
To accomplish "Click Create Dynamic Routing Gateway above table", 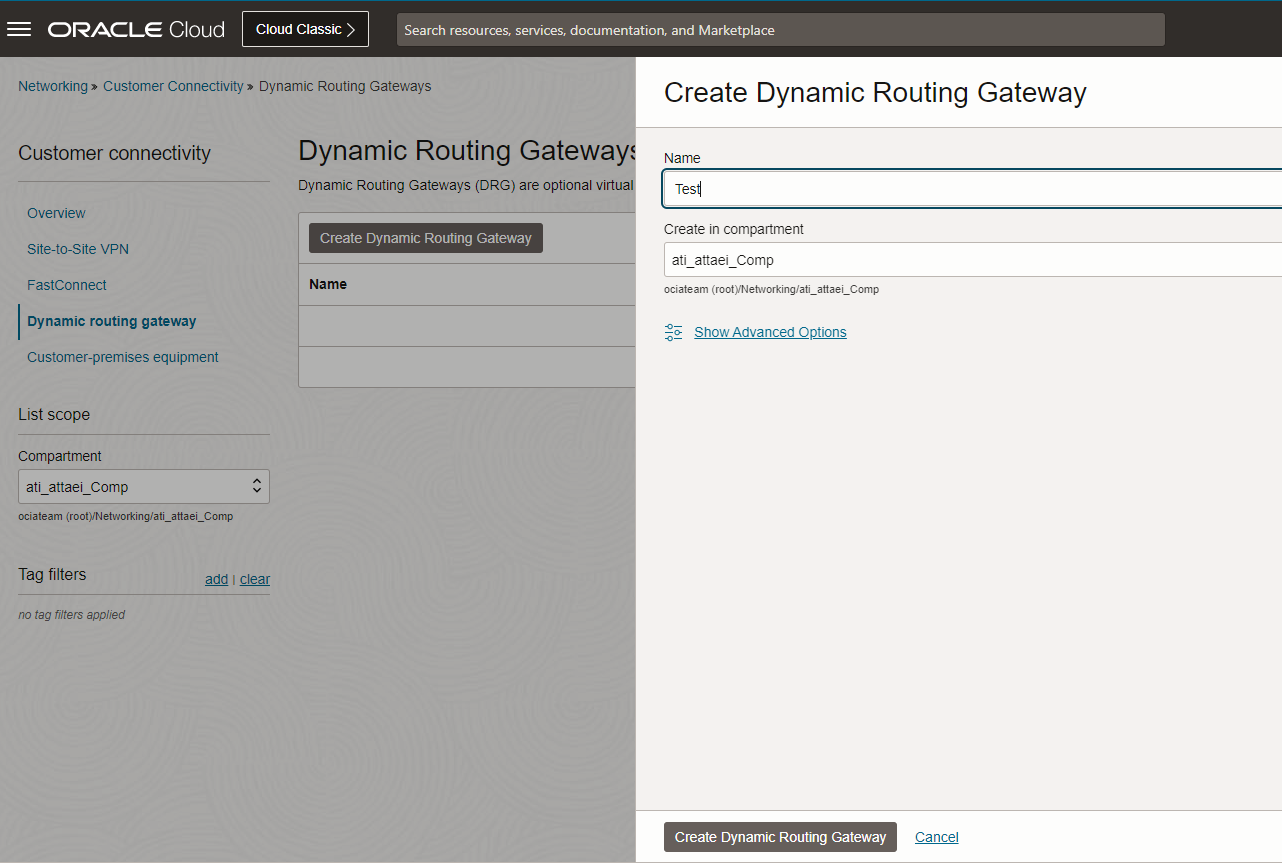I will [x=426, y=238].
